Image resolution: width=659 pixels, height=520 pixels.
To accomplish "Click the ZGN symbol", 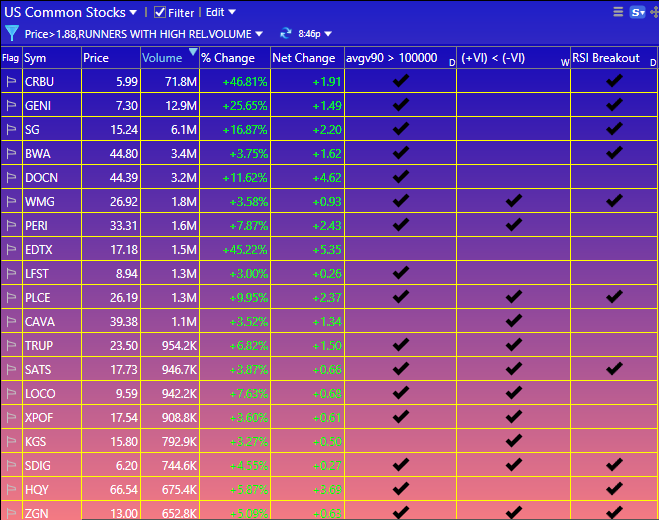I will 37,513.
